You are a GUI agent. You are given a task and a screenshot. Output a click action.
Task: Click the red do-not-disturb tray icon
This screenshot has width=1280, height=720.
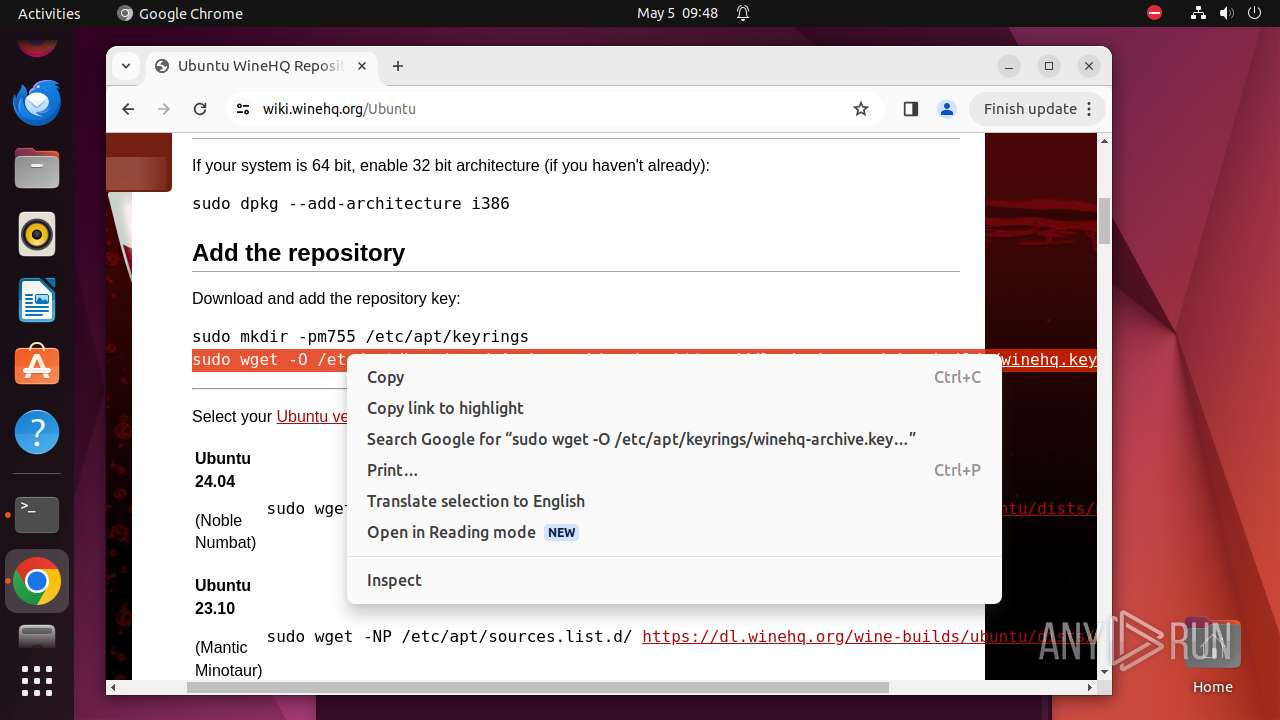pyautogui.click(x=1155, y=13)
